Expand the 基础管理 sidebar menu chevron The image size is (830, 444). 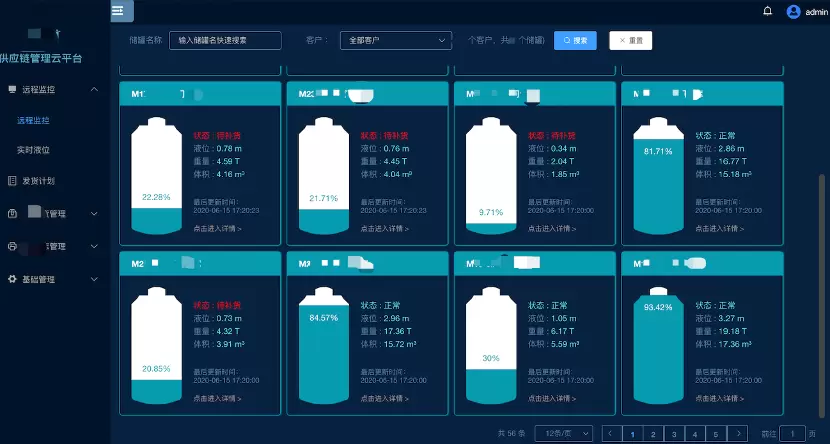94,279
